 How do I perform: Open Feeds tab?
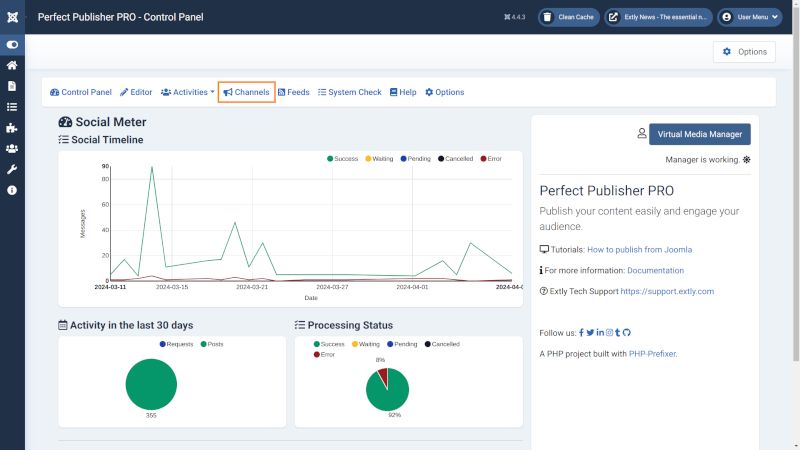coord(293,92)
